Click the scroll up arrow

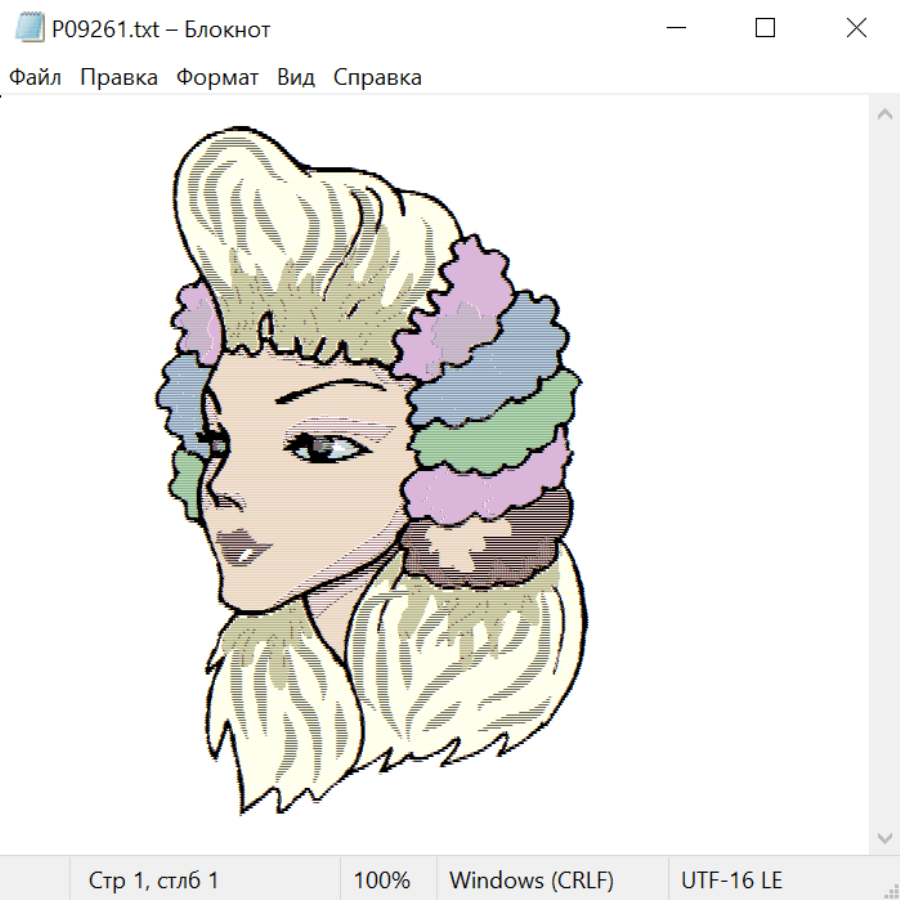pyautogui.click(x=884, y=115)
